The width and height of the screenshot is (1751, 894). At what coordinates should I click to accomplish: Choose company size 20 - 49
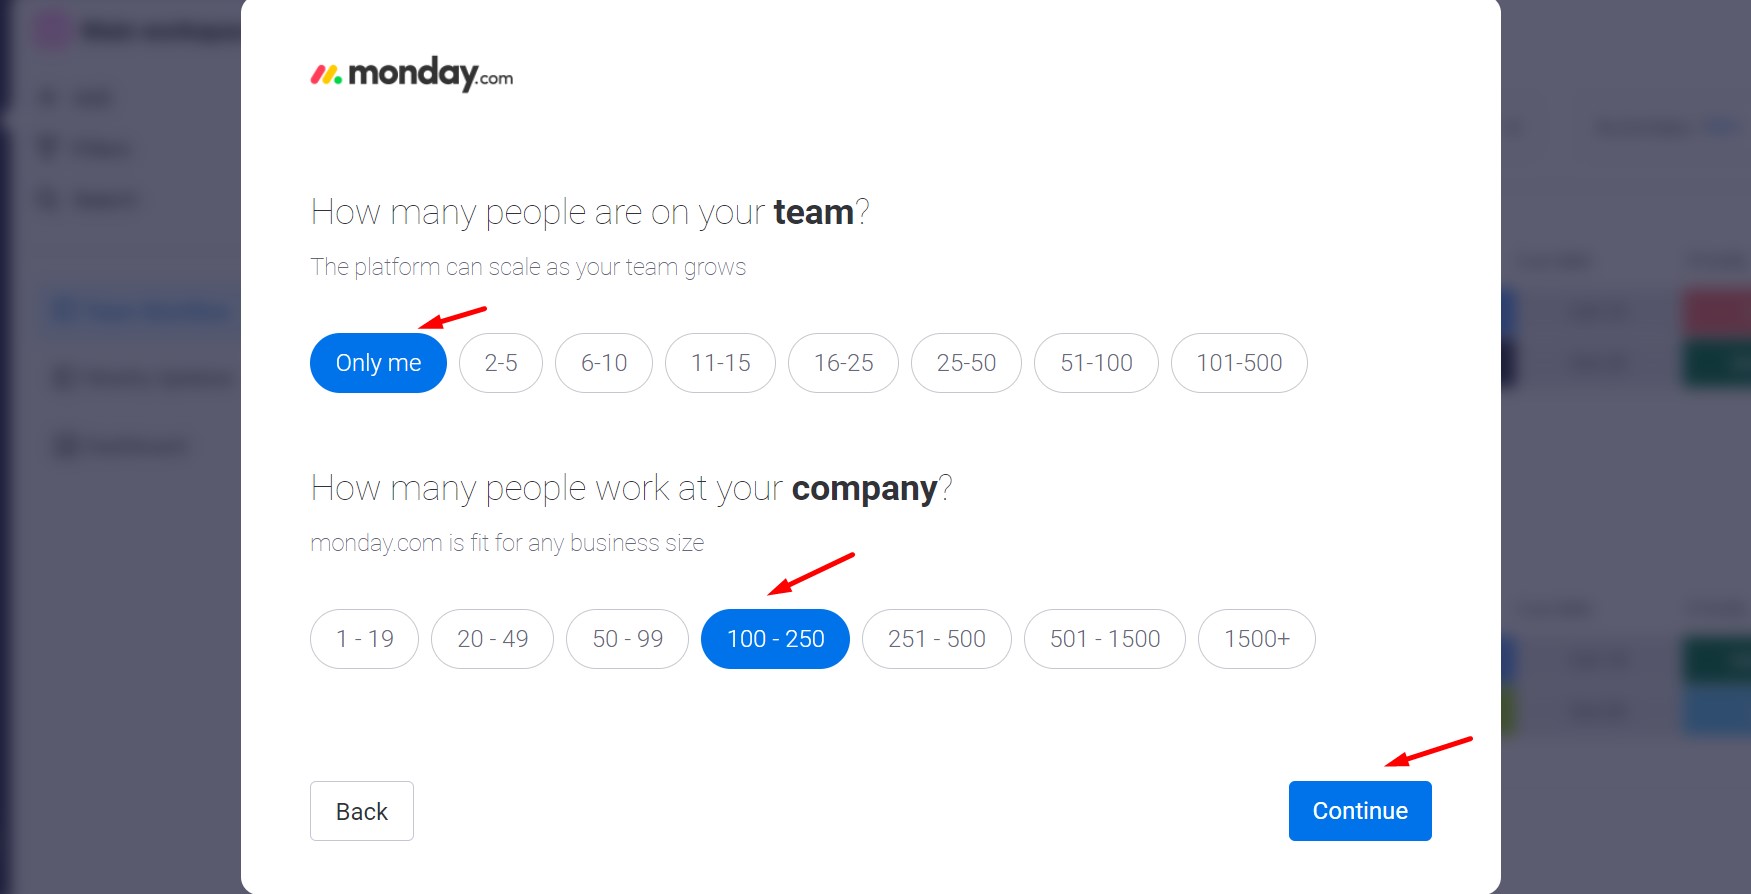pyautogui.click(x=492, y=639)
